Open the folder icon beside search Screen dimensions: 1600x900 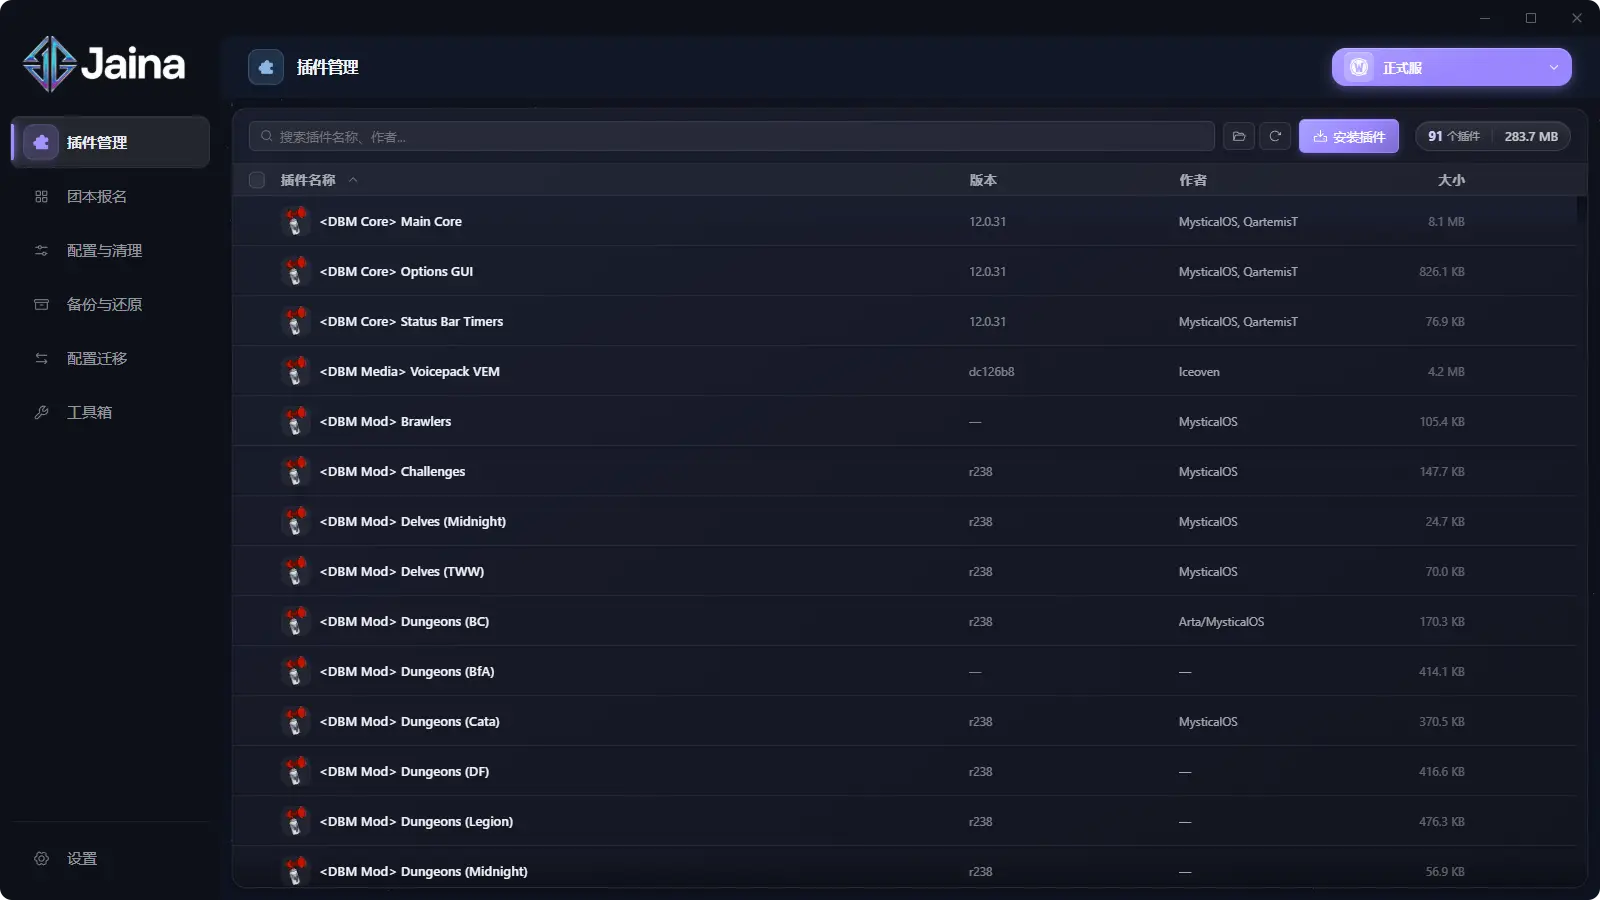pyautogui.click(x=1238, y=136)
